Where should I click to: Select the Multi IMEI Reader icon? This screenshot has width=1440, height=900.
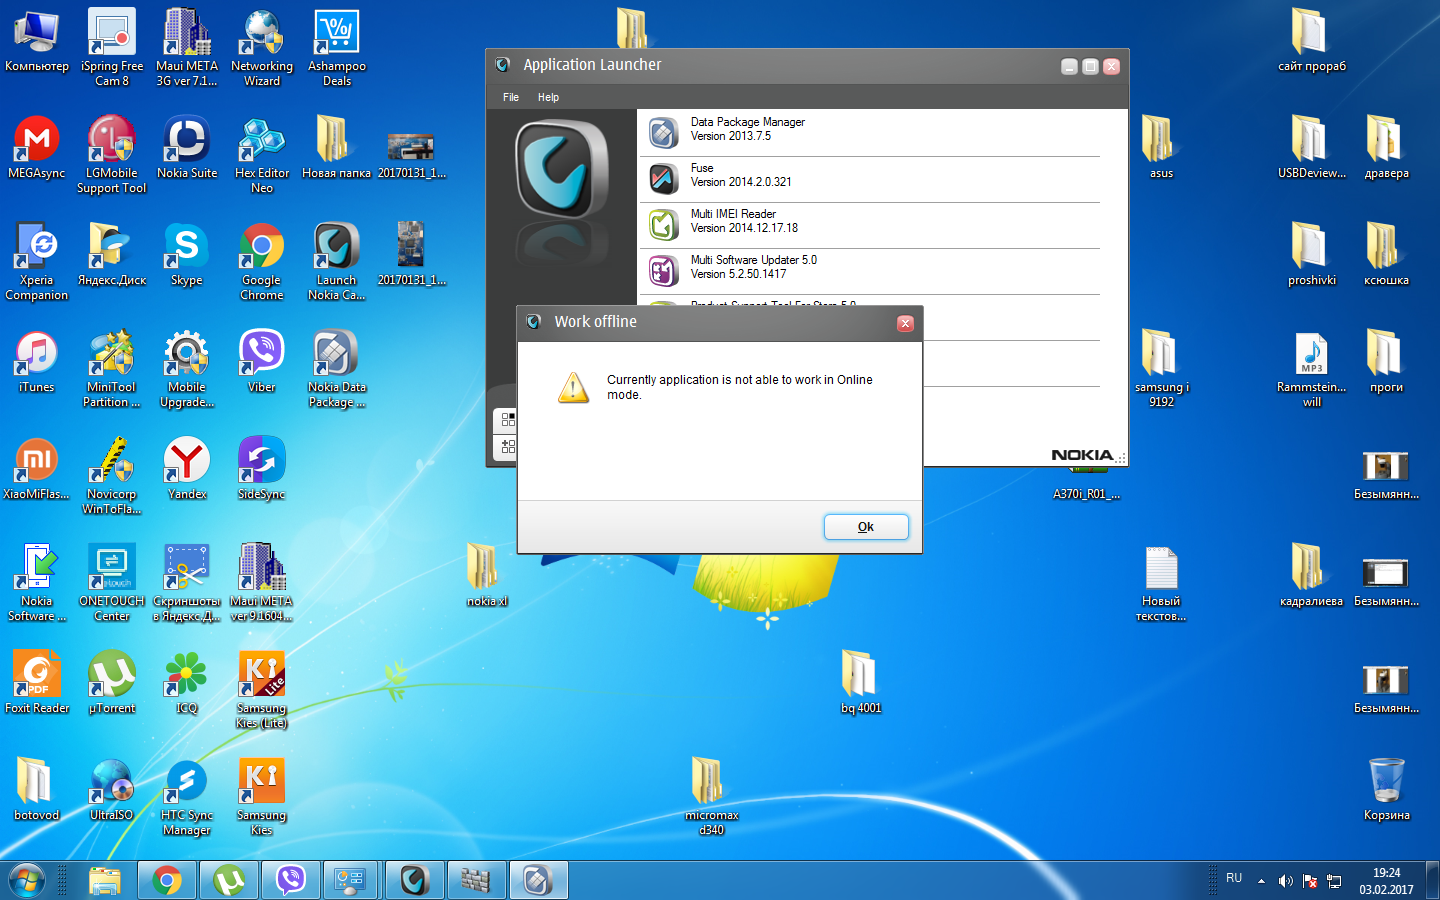[663, 224]
